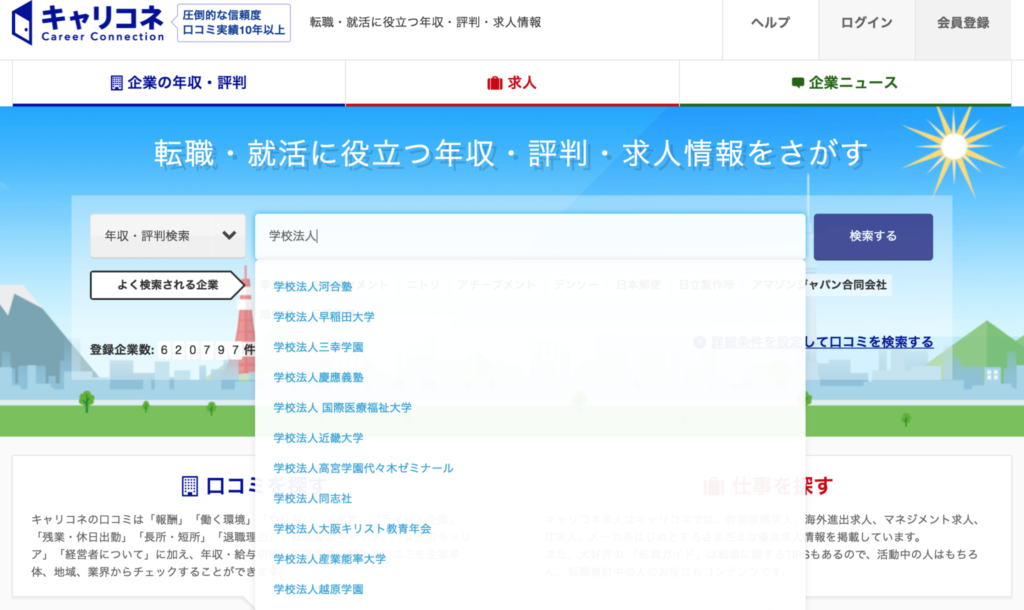The width and height of the screenshot is (1024, 610).
Task: Click the chevron arrow of search-type dropdown
Action: pyautogui.click(x=229, y=235)
